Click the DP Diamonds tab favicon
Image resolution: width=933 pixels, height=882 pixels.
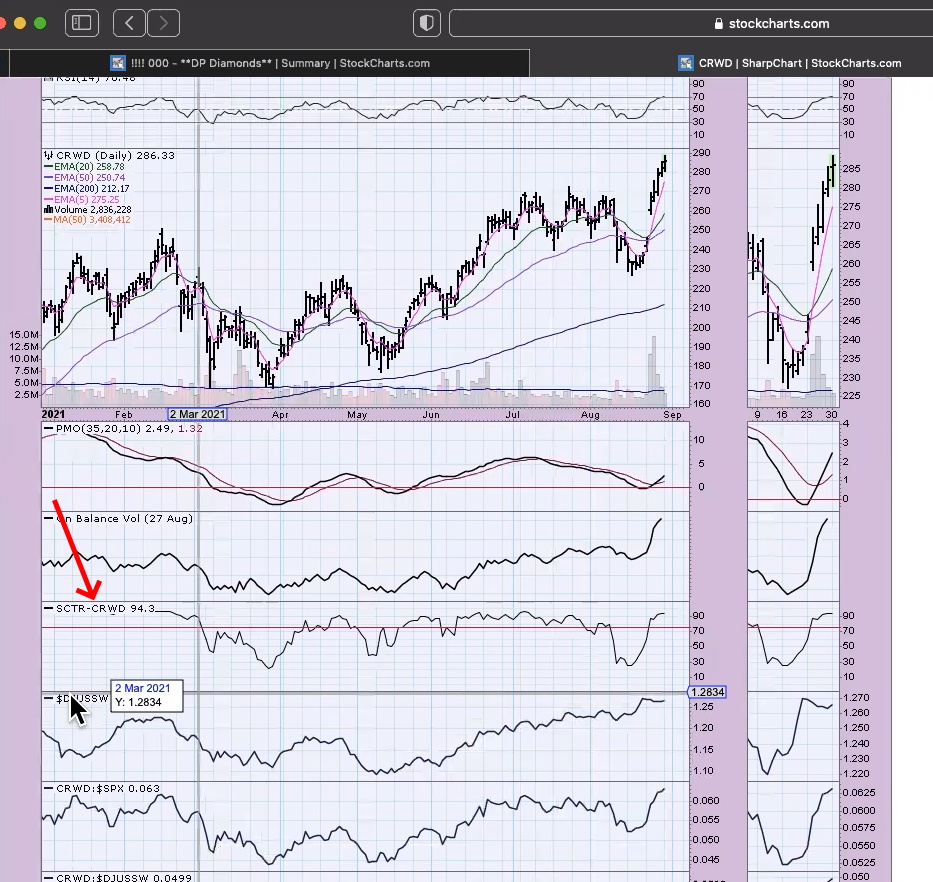tap(118, 63)
